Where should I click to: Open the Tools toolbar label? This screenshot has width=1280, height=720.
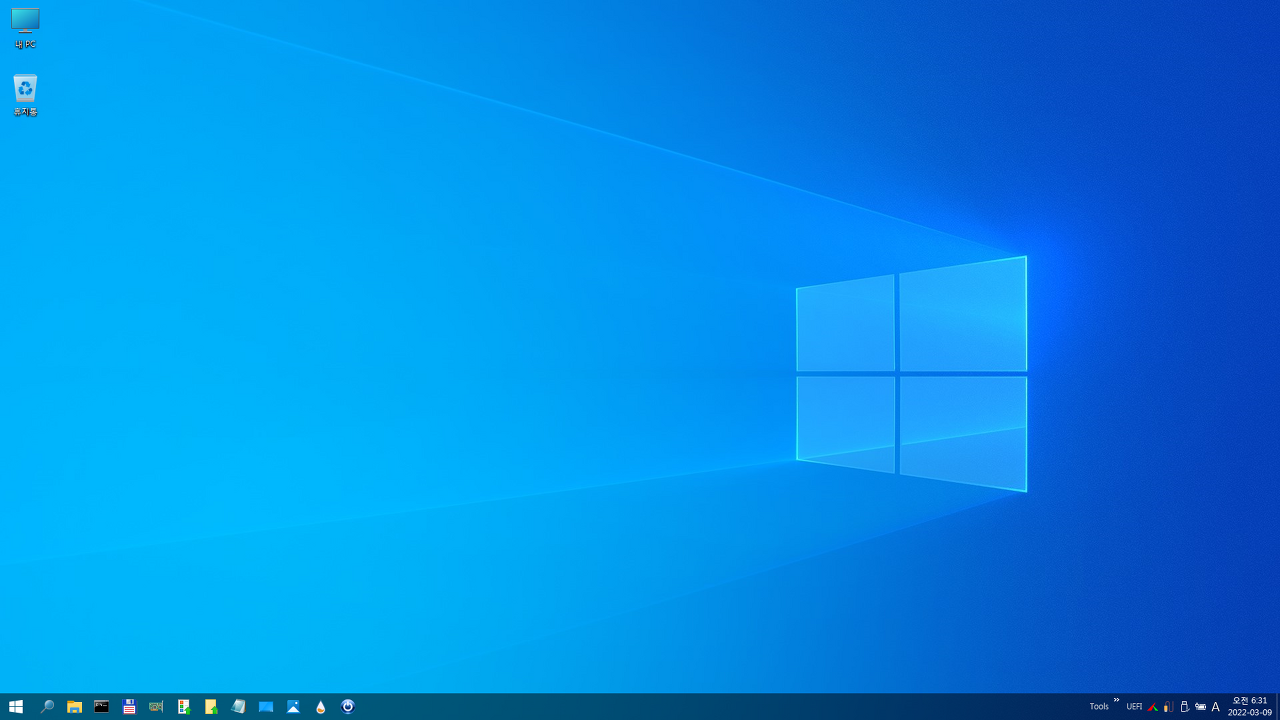click(x=1099, y=706)
